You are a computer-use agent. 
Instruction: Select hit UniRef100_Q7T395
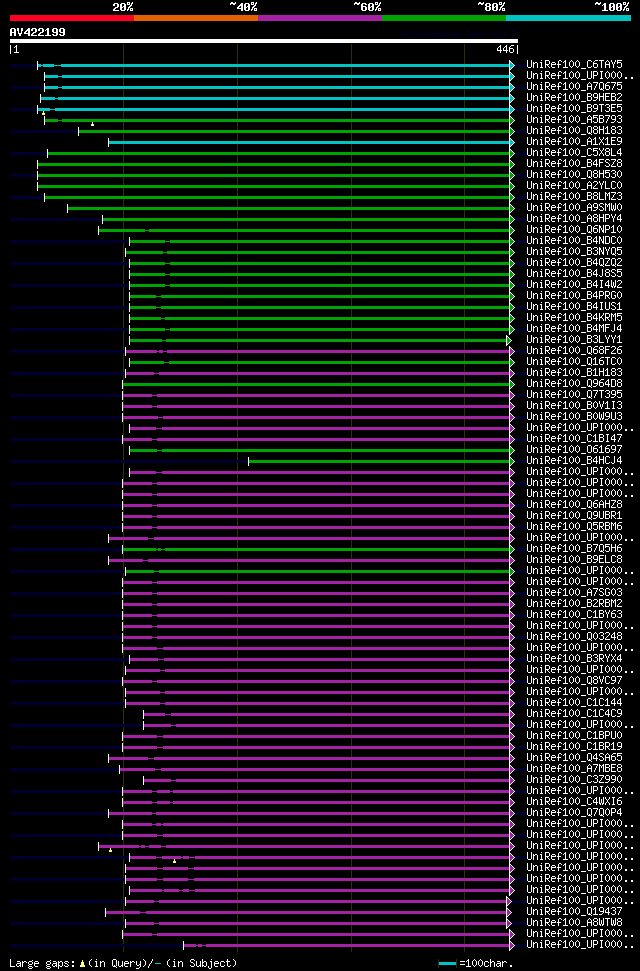pyautogui.click(x=574, y=394)
